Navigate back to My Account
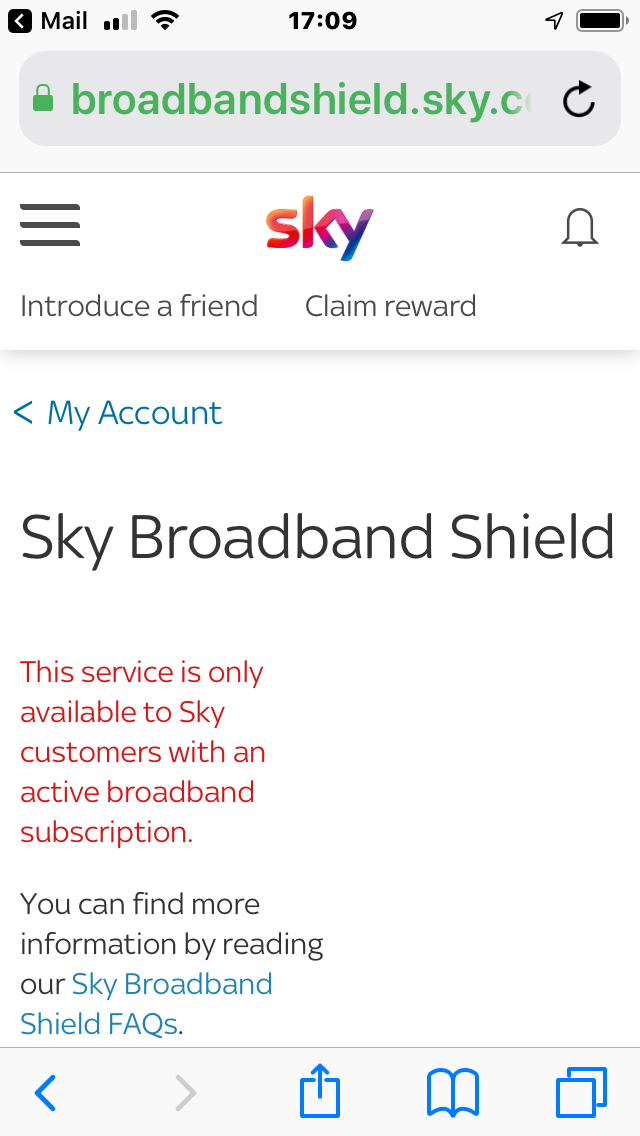 click(134, 412)
